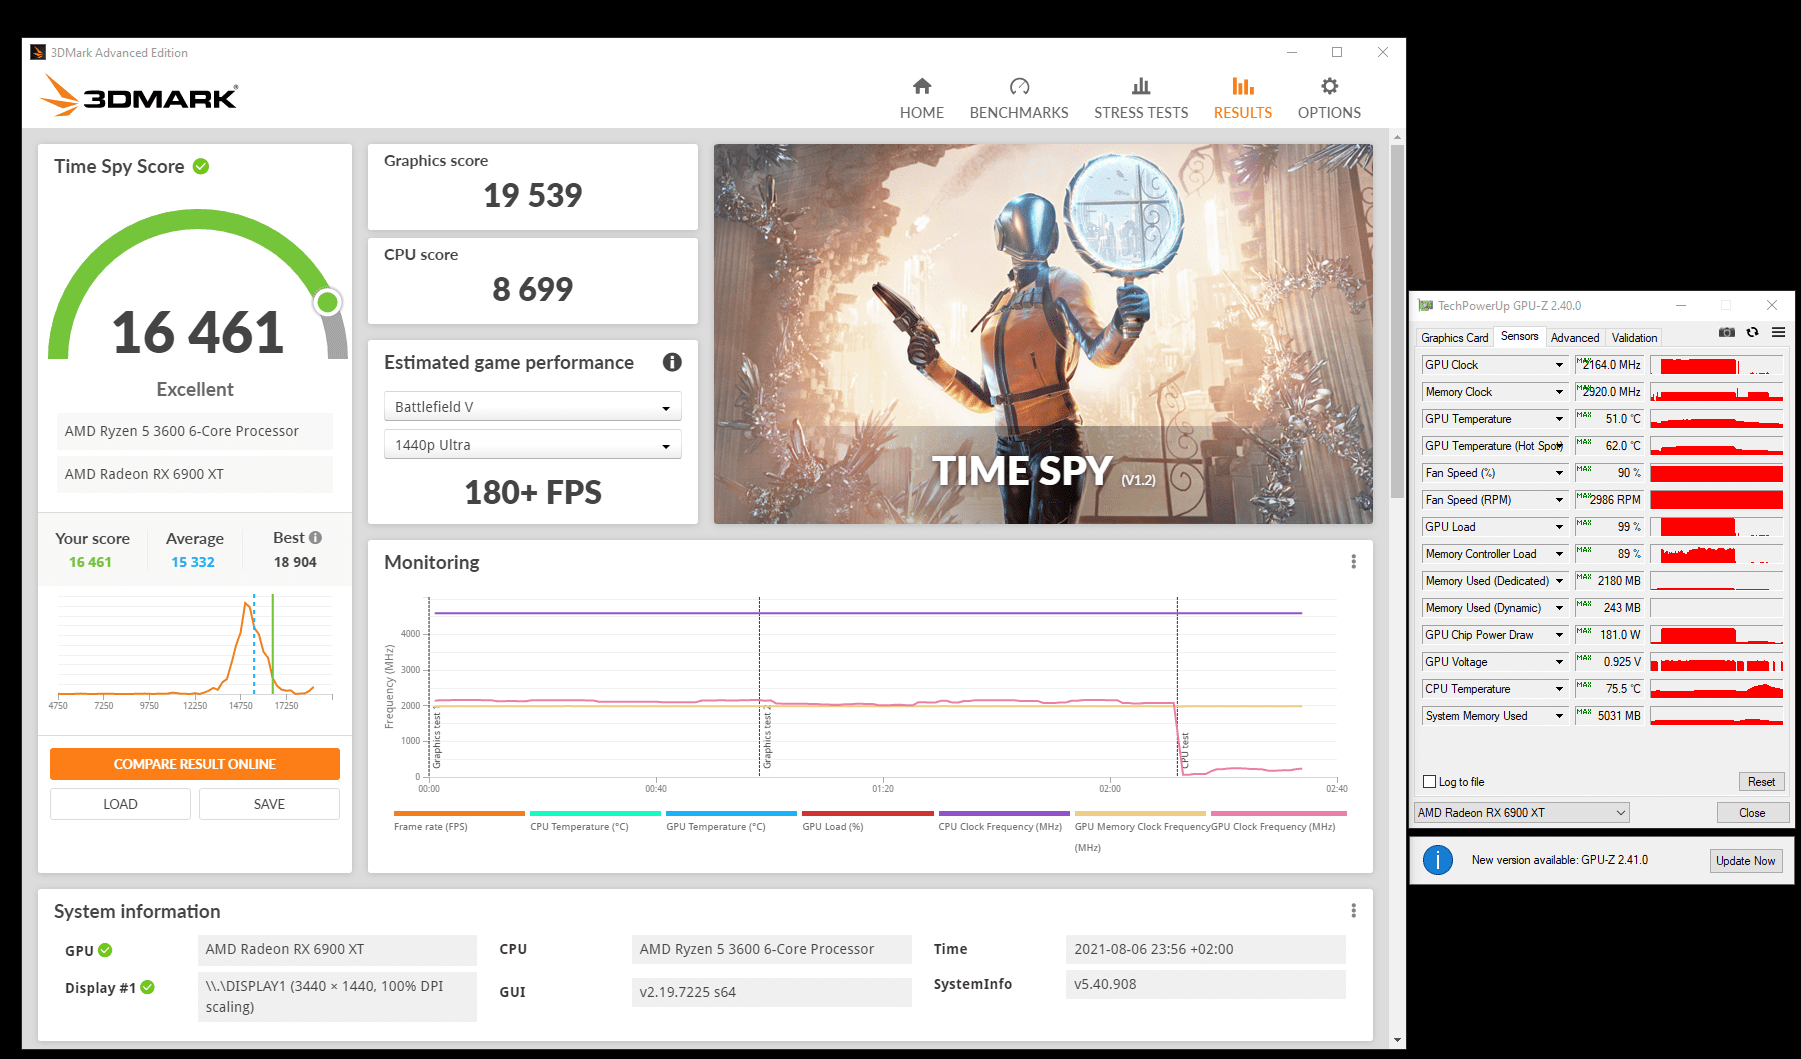Open the OPTIONS section
The width and height of the screenshot is (1801, 1059).
point(1329,98)
